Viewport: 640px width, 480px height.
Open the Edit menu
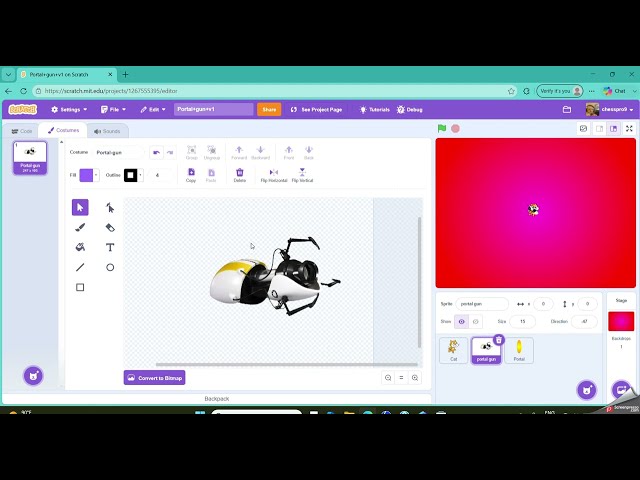153,109
